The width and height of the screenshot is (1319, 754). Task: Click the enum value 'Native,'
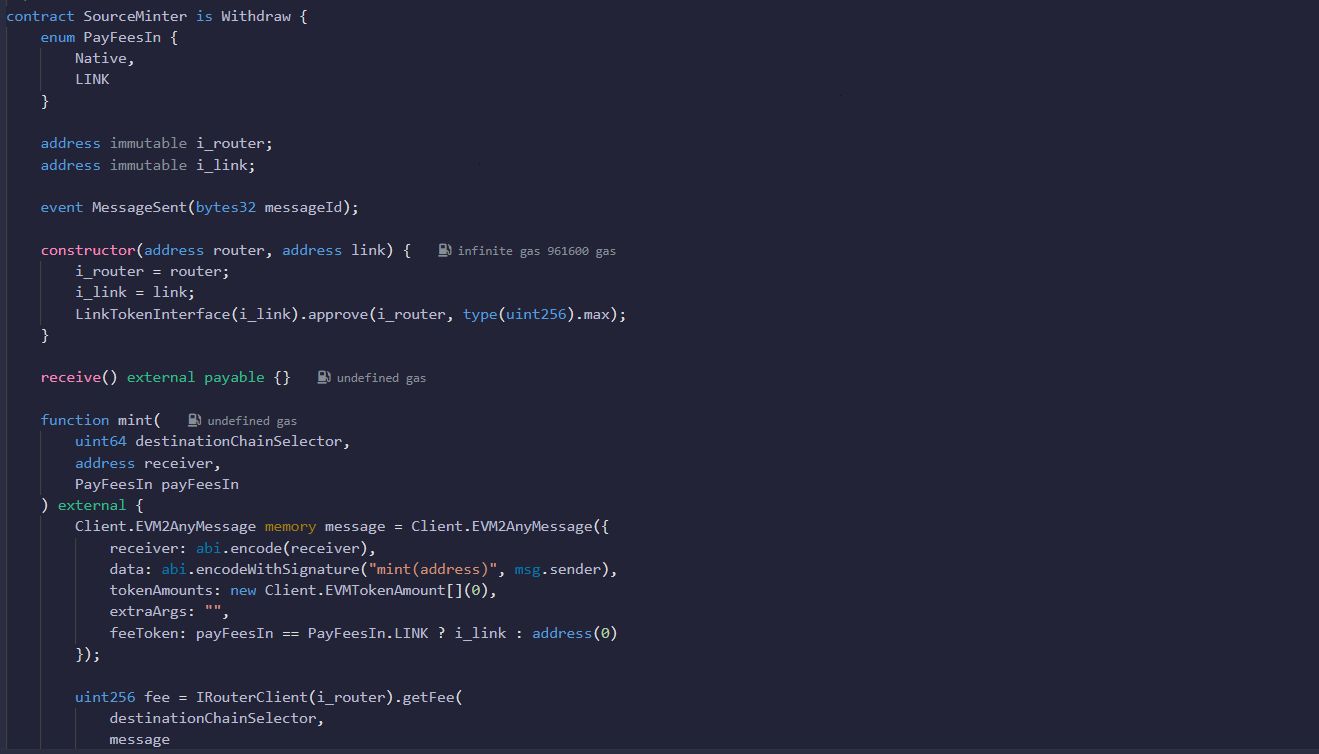[x=105, y=59]
